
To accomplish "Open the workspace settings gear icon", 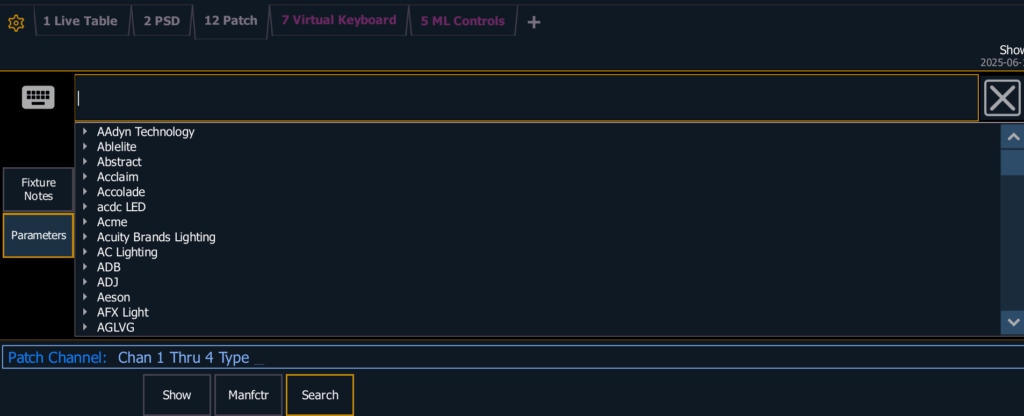I will (x=16, y=24).
